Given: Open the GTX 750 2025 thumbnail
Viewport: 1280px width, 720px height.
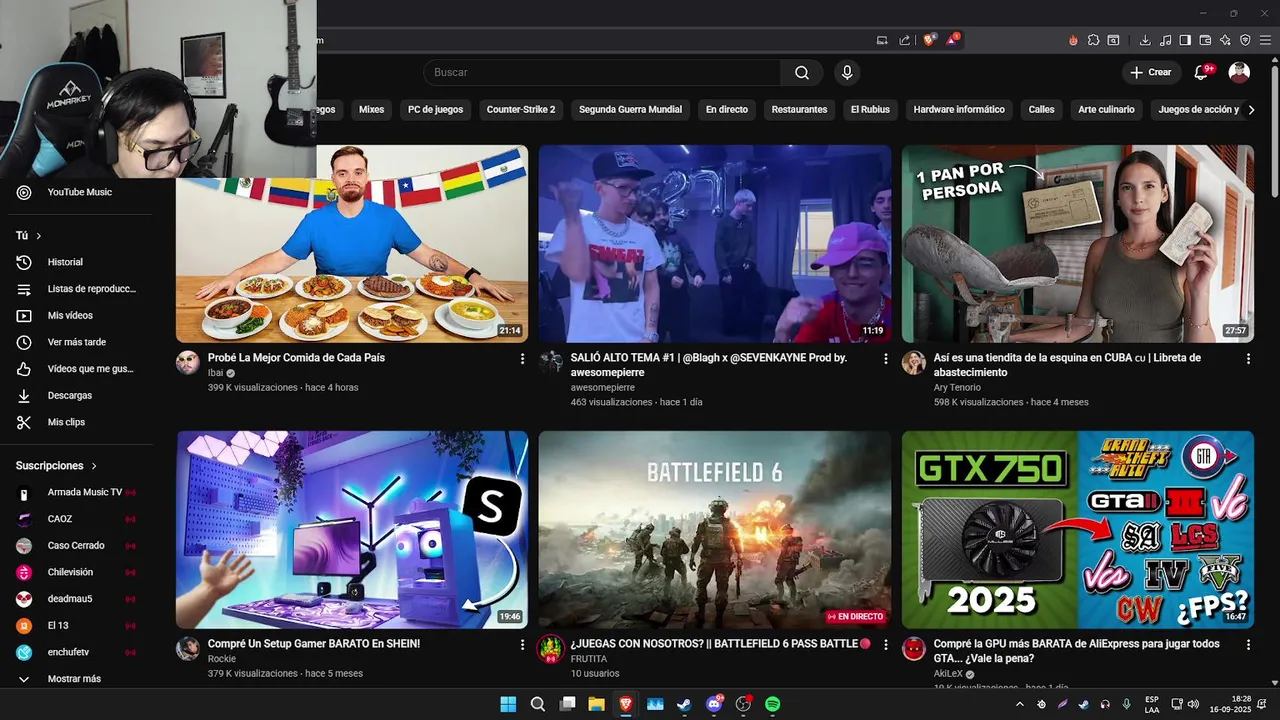Looking at the screenshot, I should tap(1078, 530).
